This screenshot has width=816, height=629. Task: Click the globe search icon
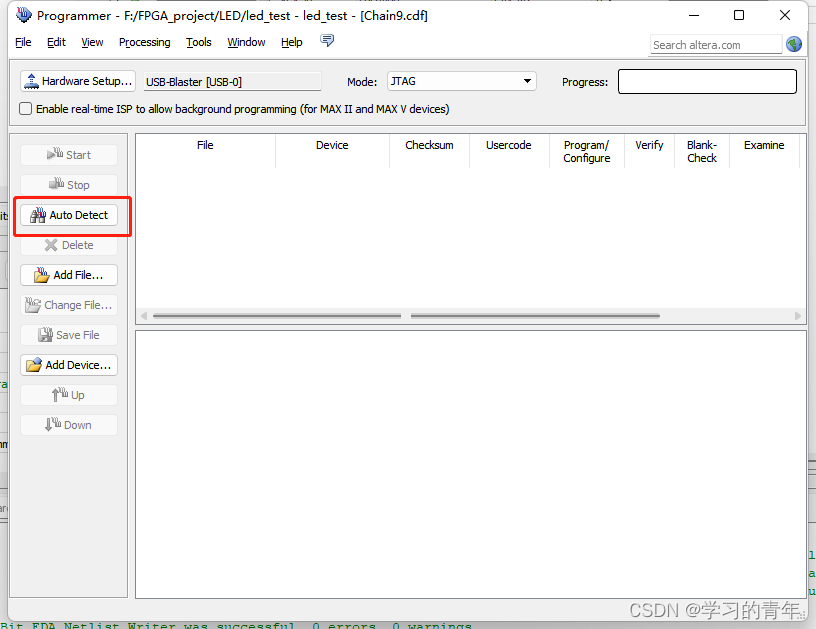(x=794, y=44)
